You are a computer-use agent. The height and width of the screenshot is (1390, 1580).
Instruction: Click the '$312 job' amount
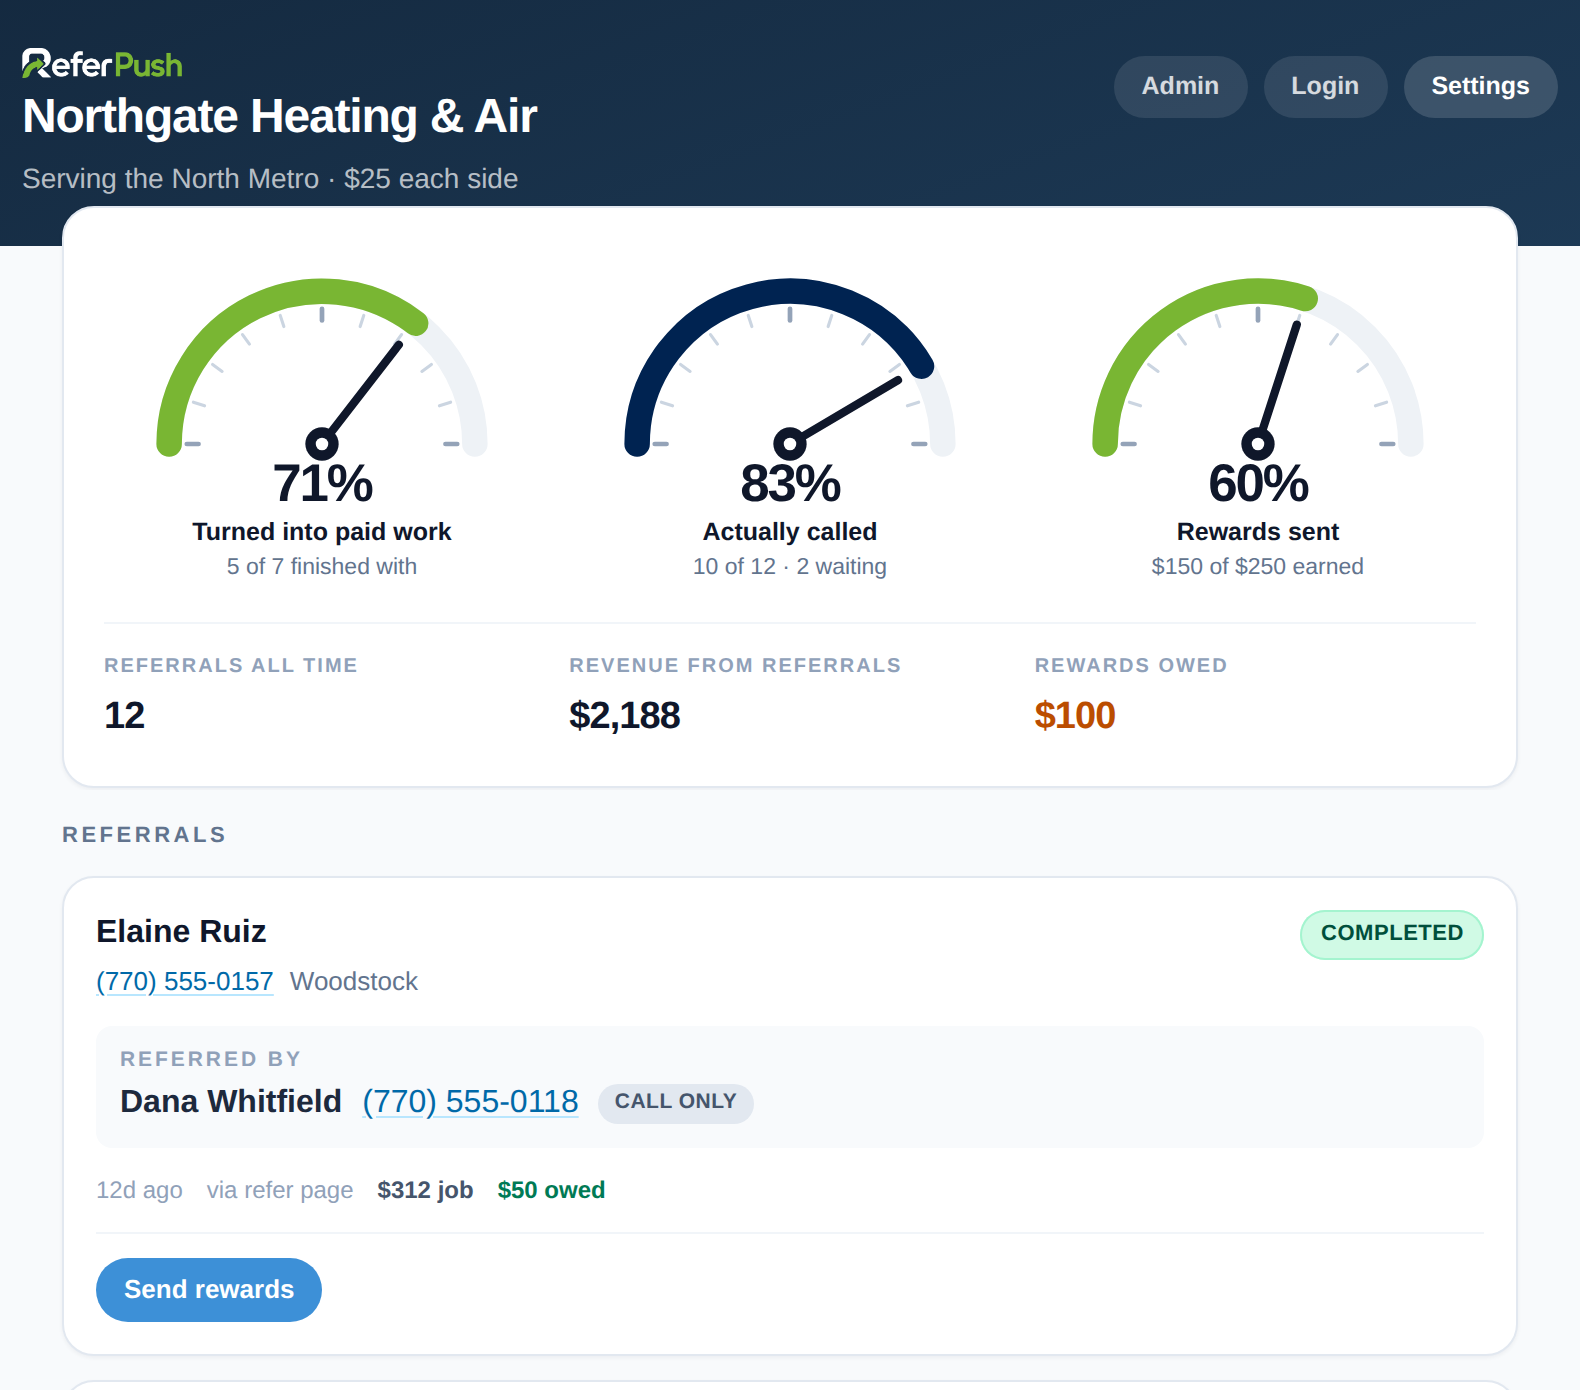425,1190
